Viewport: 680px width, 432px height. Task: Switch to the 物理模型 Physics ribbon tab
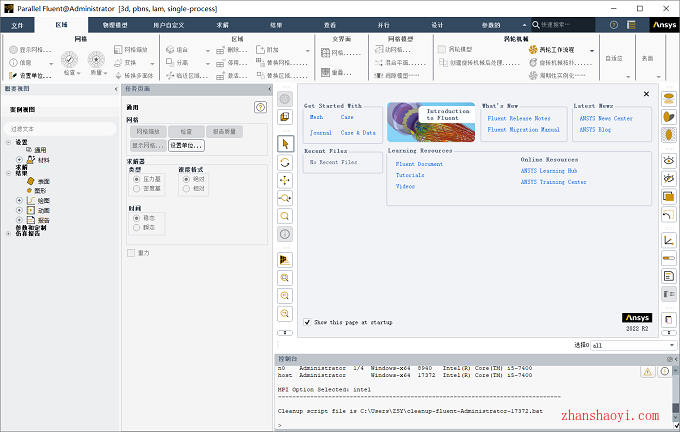[115, 25]
